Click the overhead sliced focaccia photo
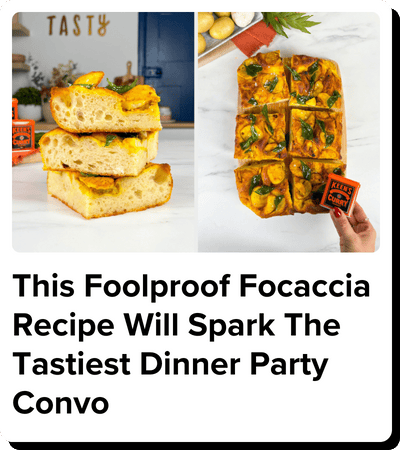 [x=289, y=132]
